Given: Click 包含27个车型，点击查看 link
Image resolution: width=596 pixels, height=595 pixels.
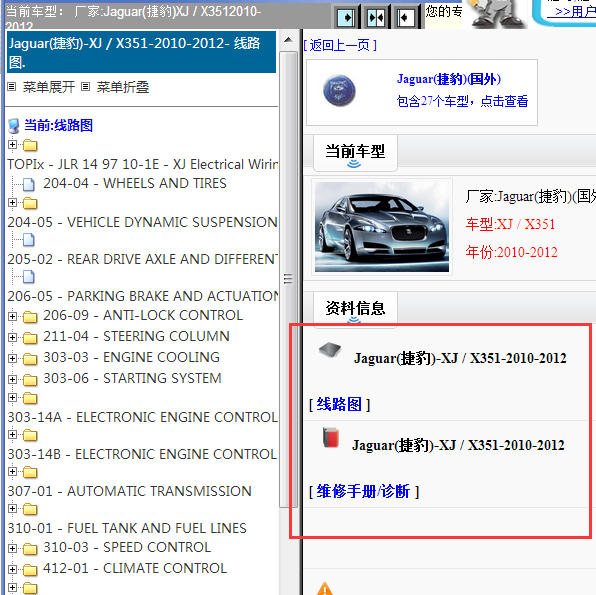Looking at the screenshot, I should tap(462, 101).
